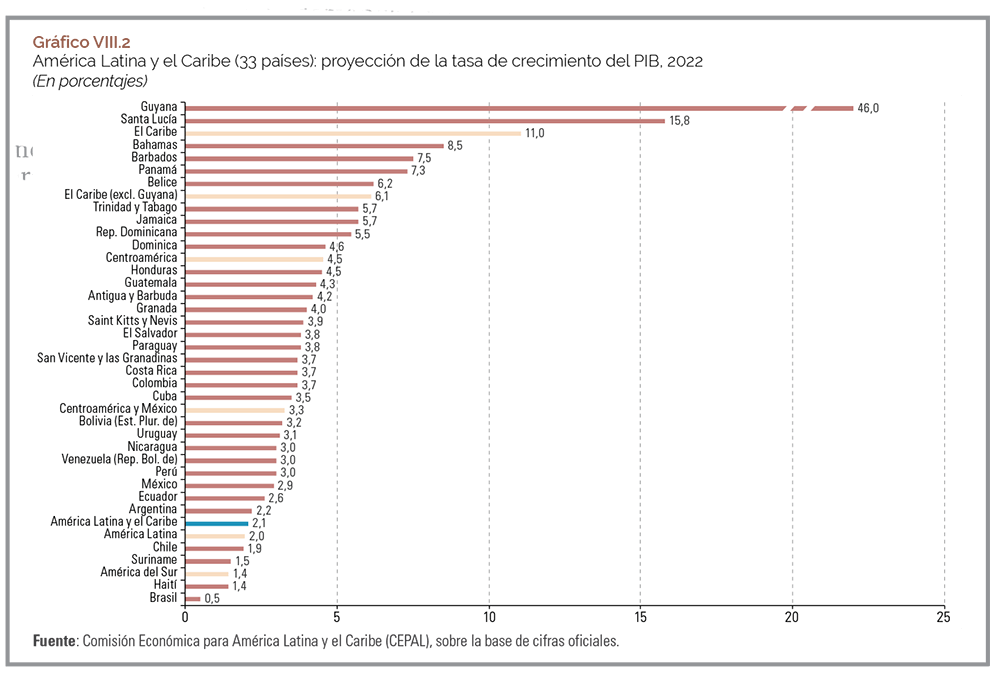Screen dimensions: 1000x674
Task: Click the axis break mark on Guyana bar
Action: (800, 108)
